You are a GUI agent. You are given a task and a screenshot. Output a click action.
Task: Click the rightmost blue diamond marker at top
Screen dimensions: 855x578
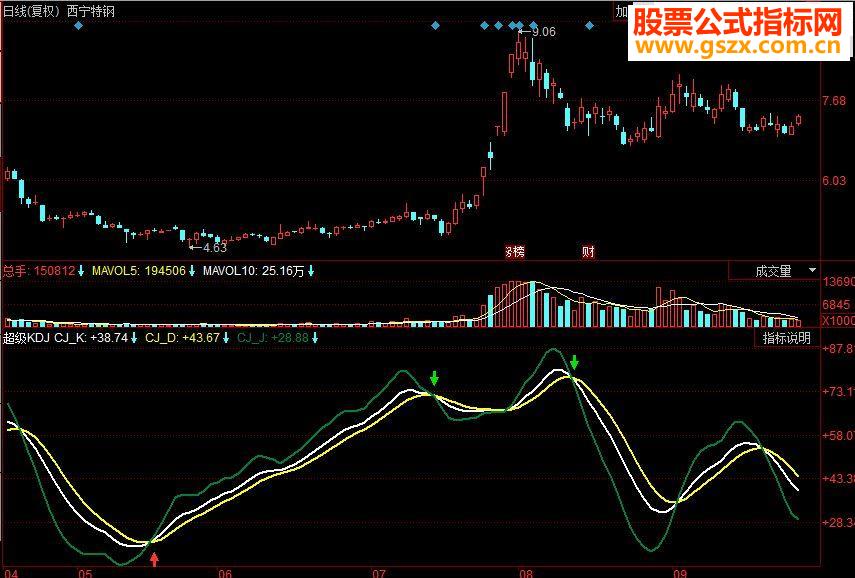click(x=589, y=26)
